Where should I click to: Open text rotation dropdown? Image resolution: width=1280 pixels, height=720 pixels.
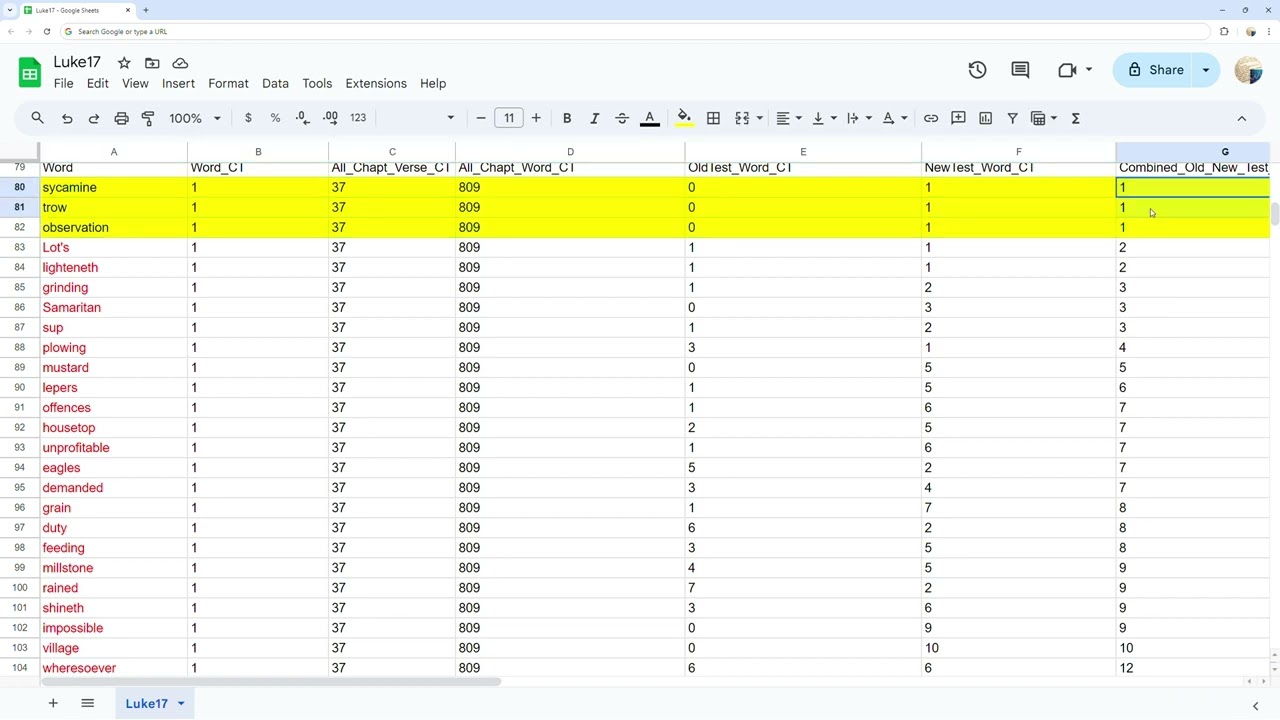(x=894, y=118)
